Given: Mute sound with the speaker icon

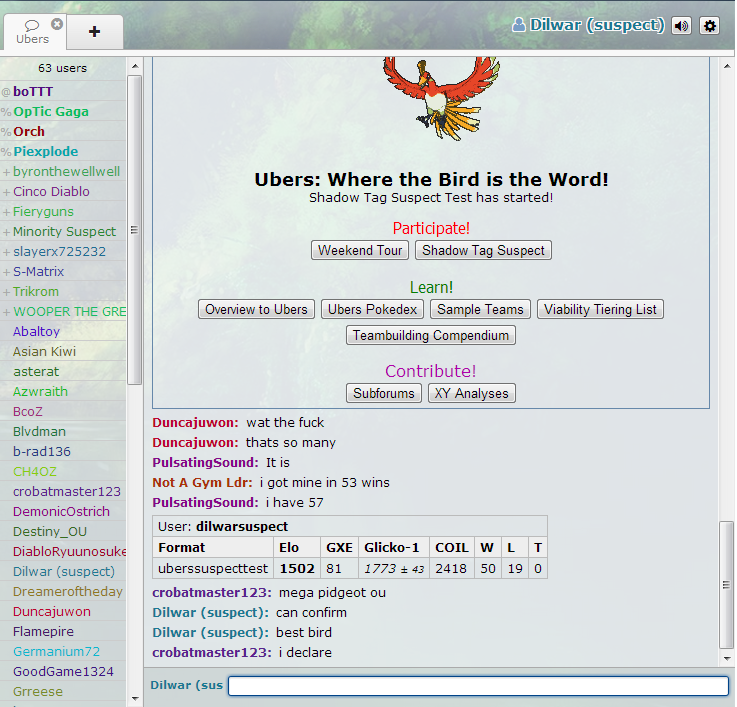Looking at the screenshot, I should pyautogui.click(x=681, y=26).
